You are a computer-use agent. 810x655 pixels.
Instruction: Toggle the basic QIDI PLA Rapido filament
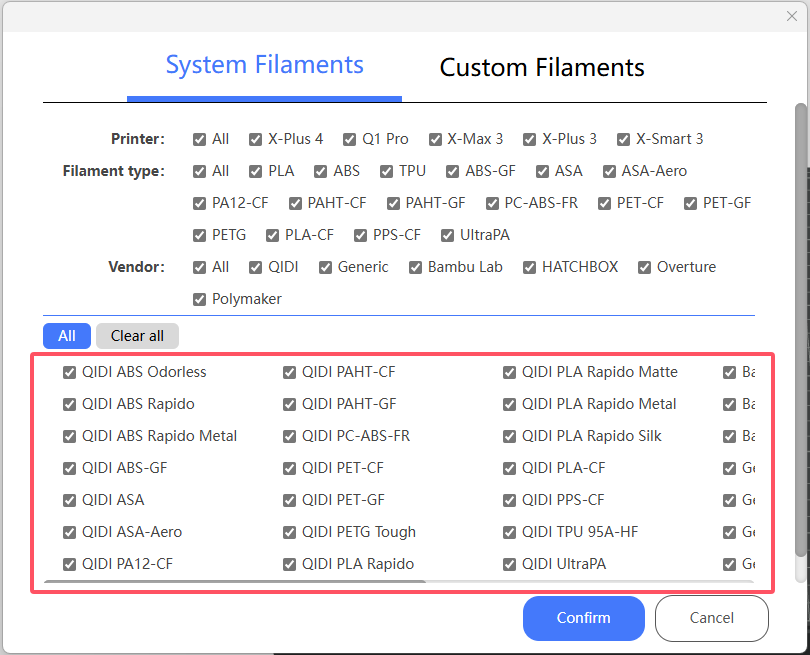[289, 565]
